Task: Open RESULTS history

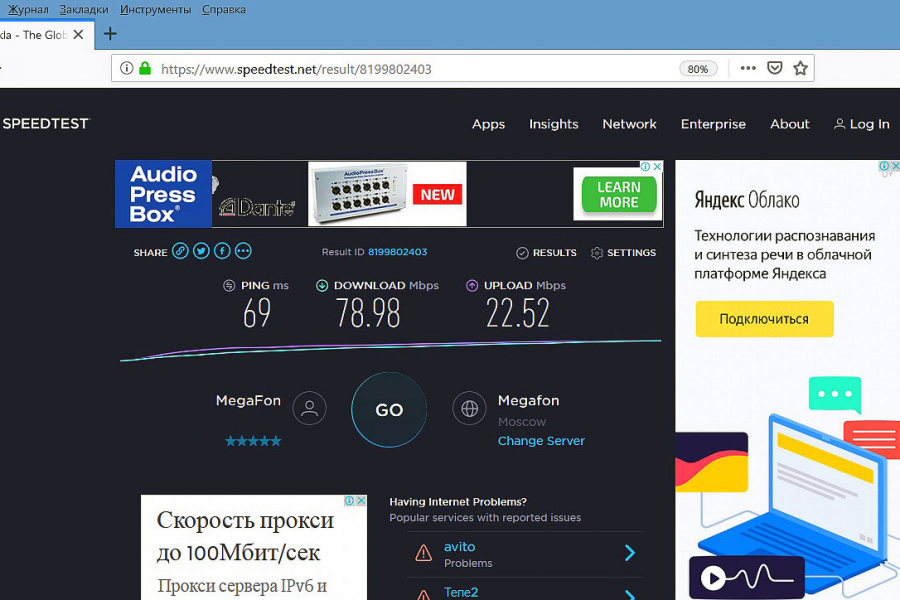Action: [x=546, y=253]
